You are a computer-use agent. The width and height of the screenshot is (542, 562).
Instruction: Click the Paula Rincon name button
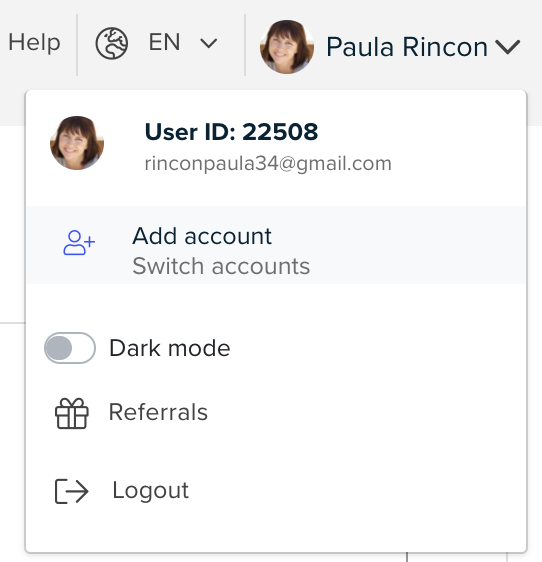[407, 47]
